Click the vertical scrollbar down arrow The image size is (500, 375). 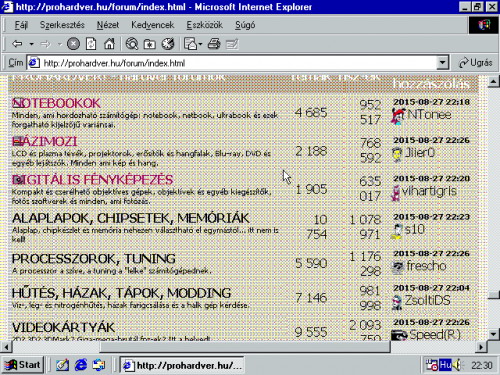pyautogui.click(x=493, y=334)
